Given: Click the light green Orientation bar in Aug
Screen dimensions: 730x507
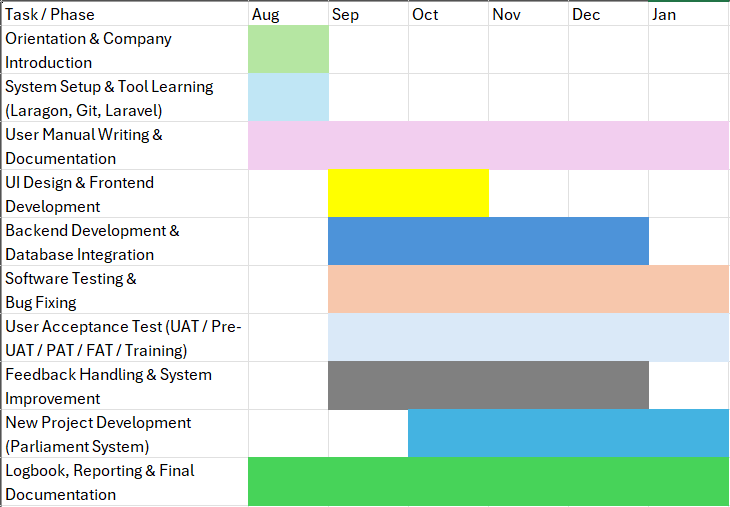Looking at the screenshot, I should coord(288,50).
